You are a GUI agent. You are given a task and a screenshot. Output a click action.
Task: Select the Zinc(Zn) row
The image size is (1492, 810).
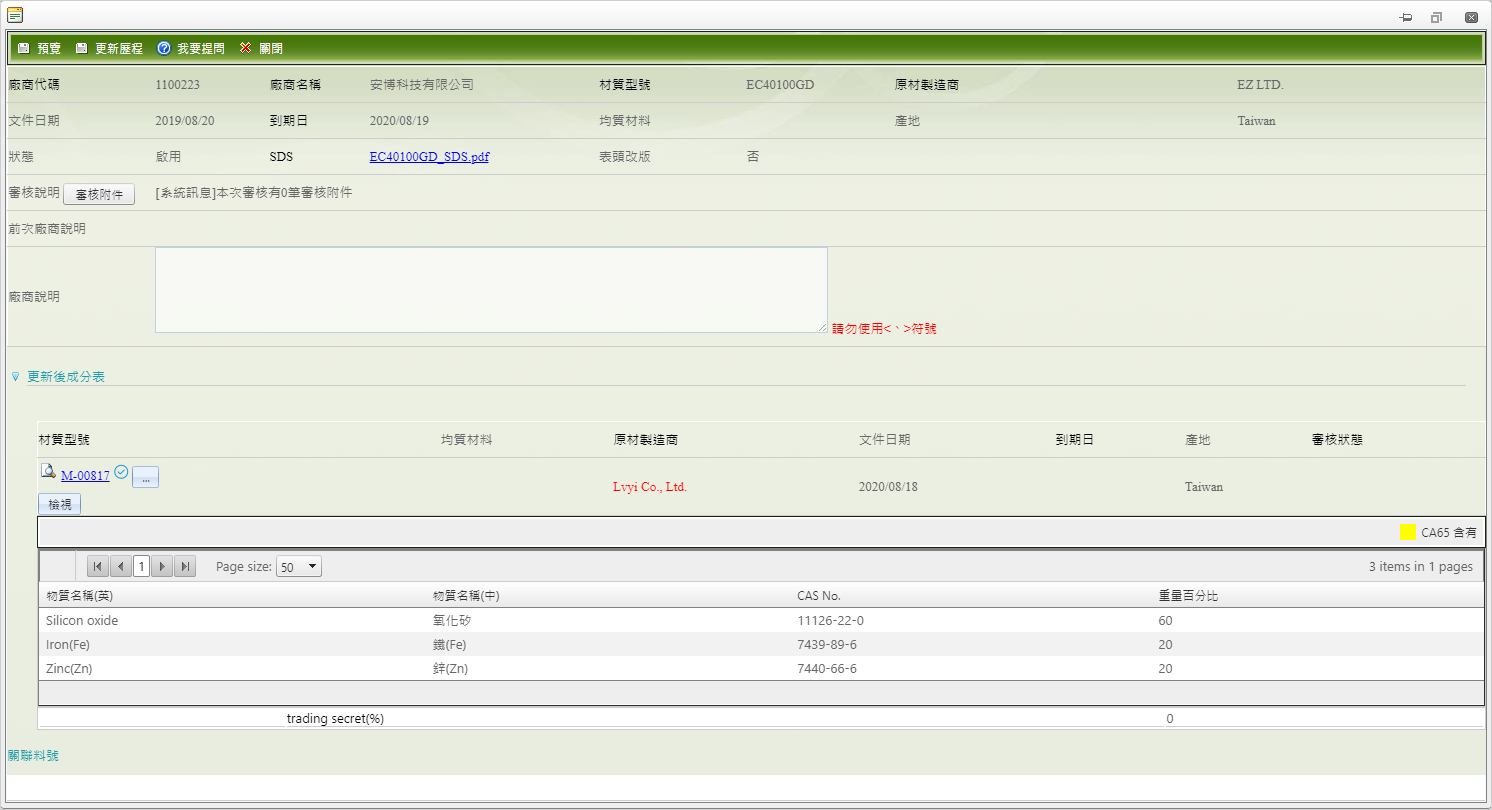coord(761,668)
